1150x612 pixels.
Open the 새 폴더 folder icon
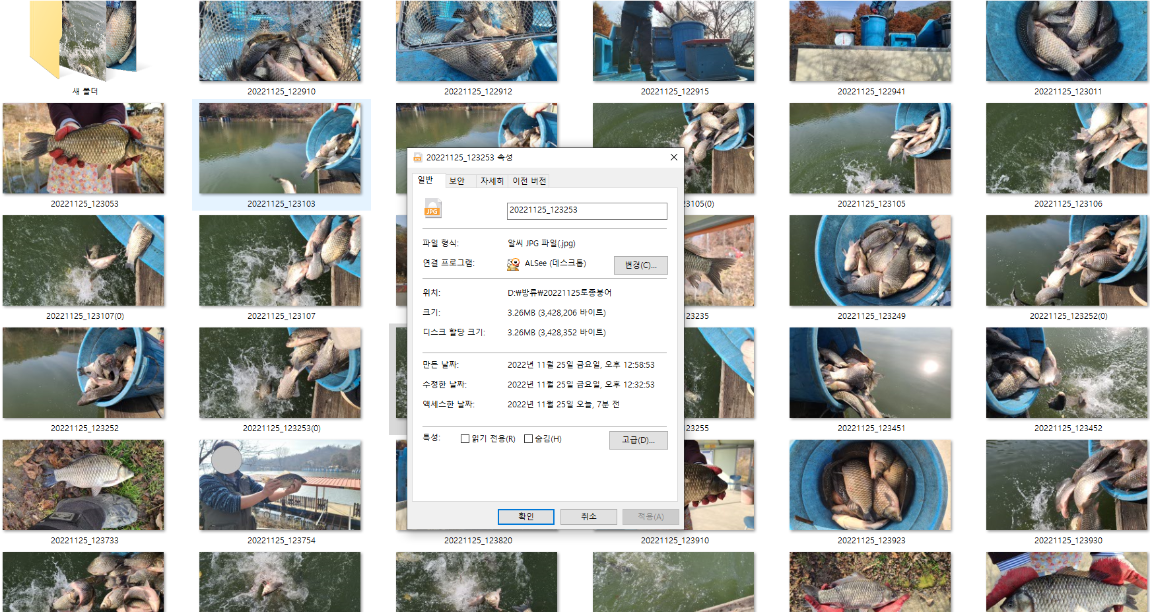[x=82, y=42]
